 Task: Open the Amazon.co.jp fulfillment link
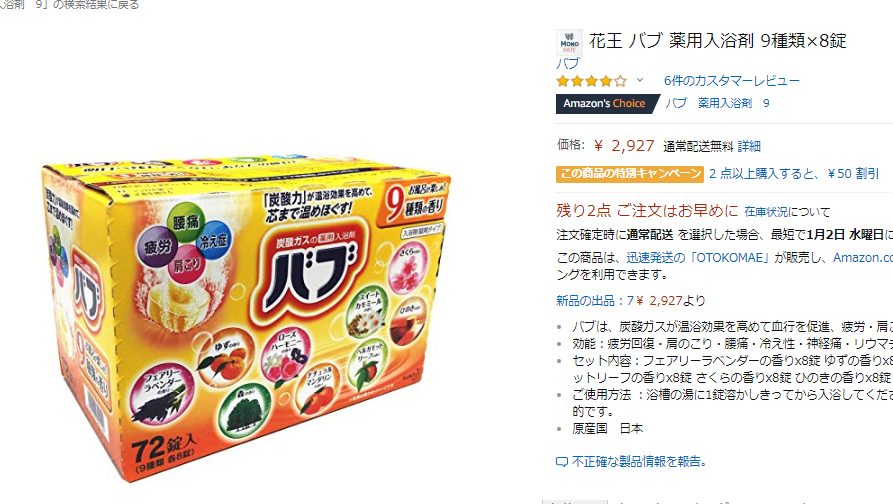coord(863,257)
